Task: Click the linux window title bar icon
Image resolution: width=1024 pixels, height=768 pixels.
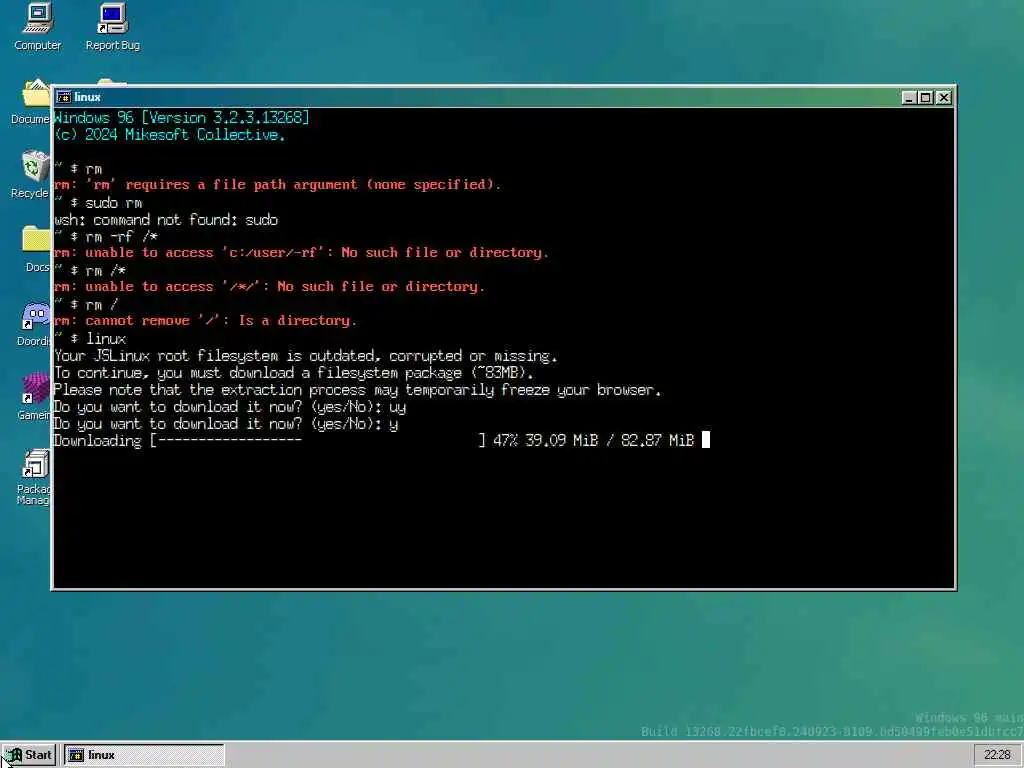Action: coord(63,97)
